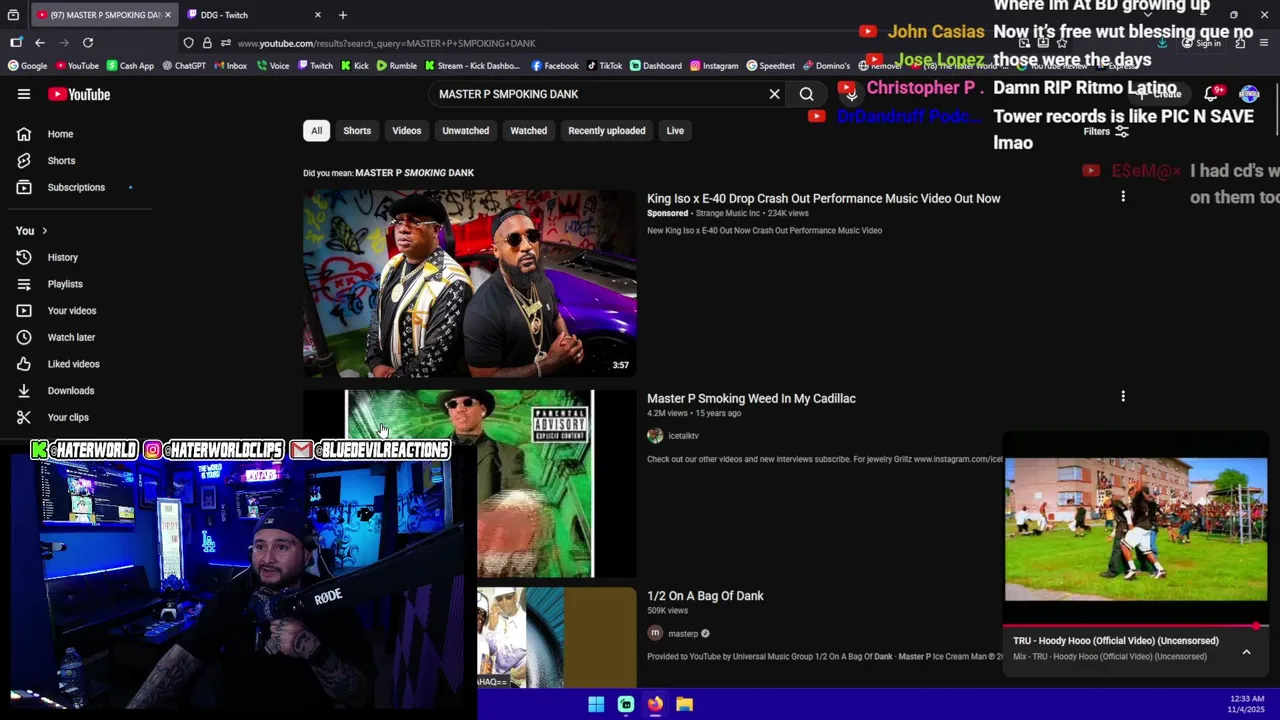The image size is (1280, 720).
Task: Reload the page
Action: pyautogui.click(x=88, y=43)
